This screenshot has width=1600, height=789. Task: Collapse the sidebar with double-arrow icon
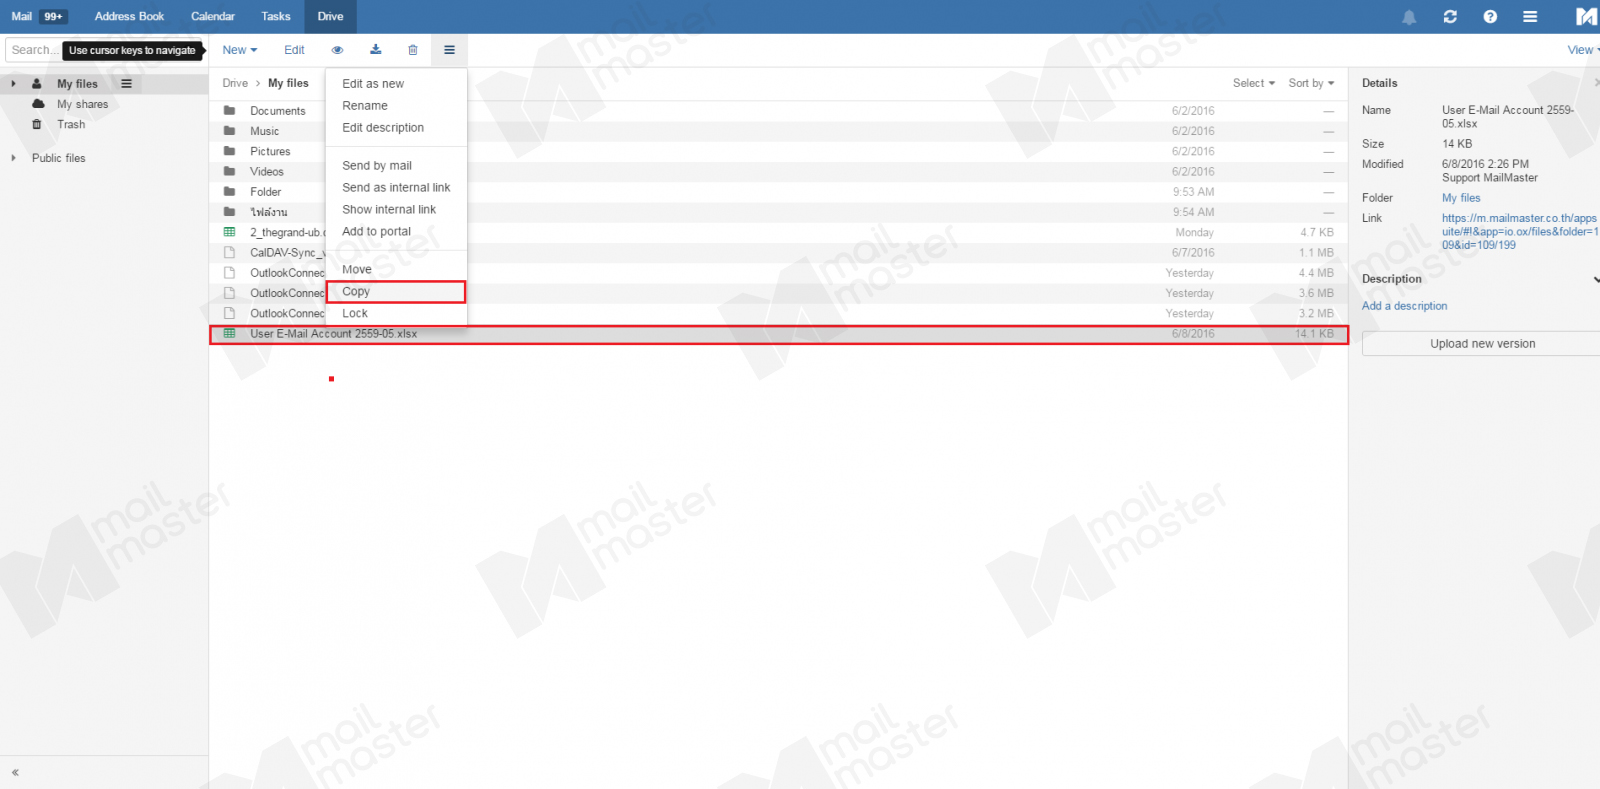(x=15, y=772)
